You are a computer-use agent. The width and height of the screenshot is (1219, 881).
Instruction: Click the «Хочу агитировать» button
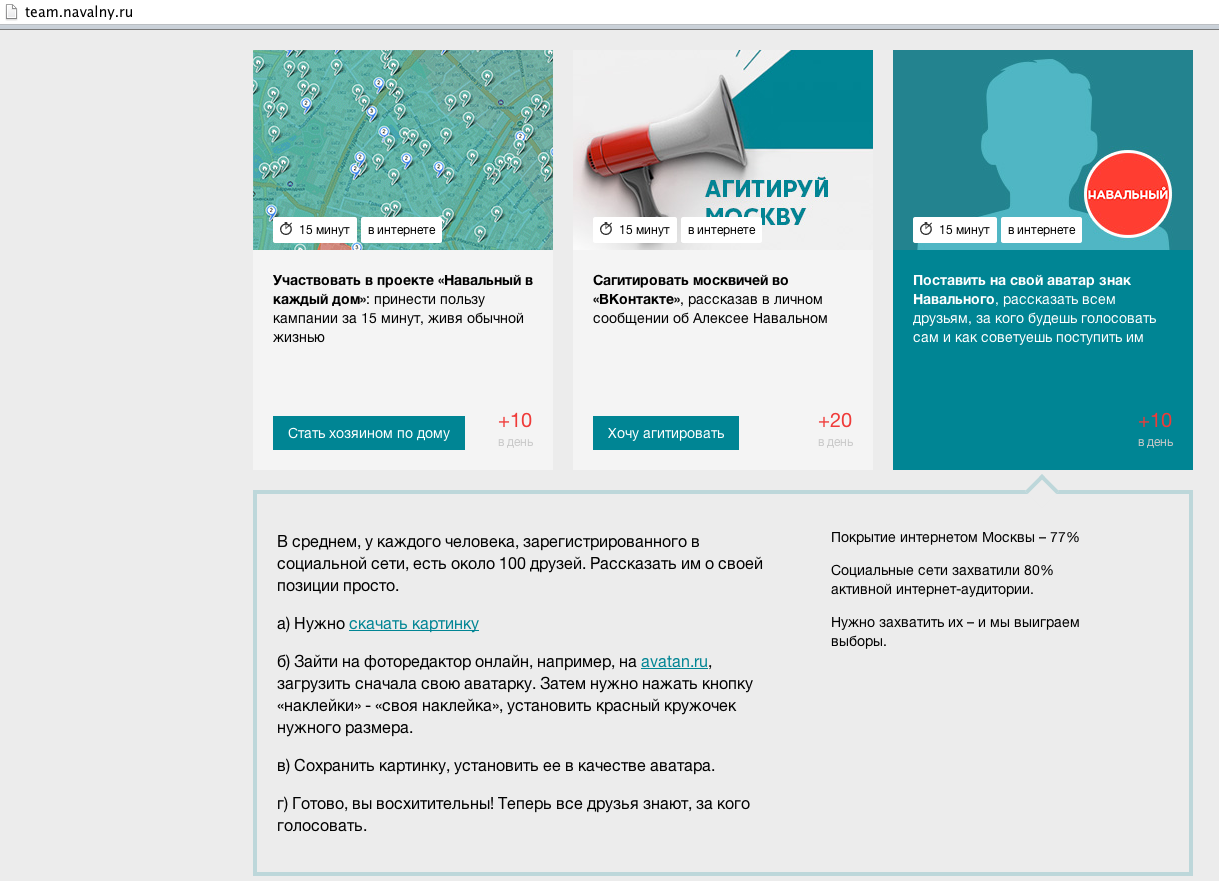(x=666, y=433)
